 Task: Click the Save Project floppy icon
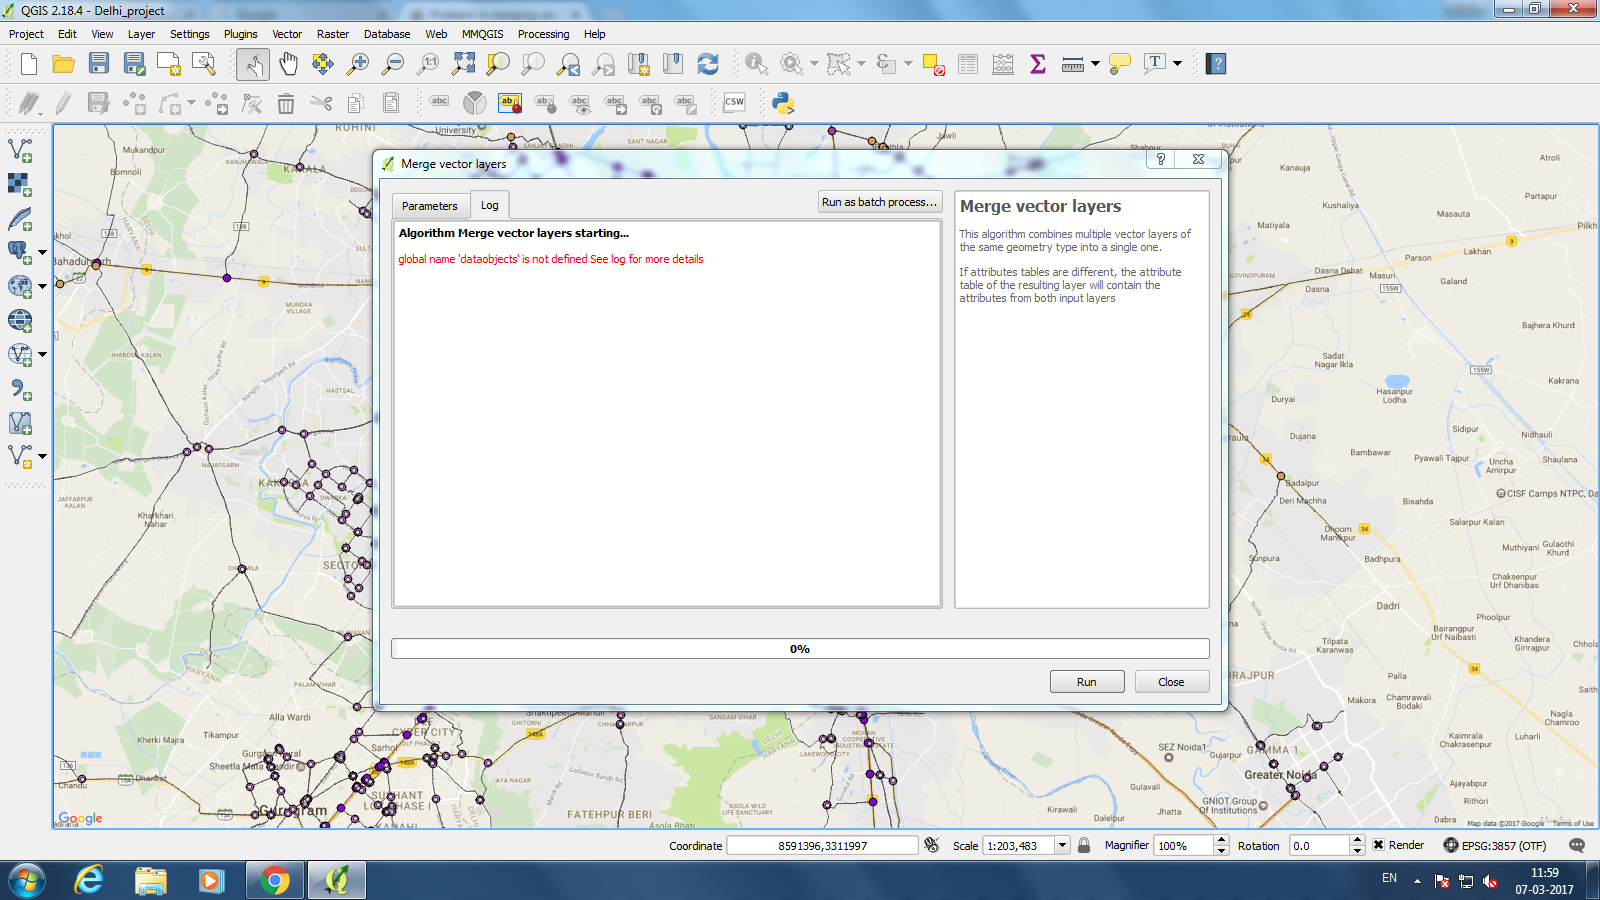click(x=98, y=64)
